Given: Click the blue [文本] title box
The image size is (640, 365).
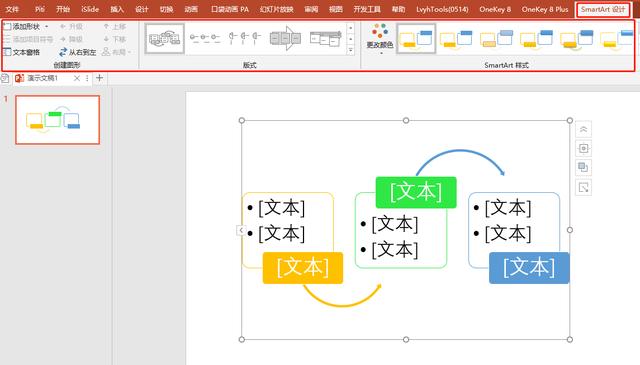Looking at the screenshot, I should [529, 268].
